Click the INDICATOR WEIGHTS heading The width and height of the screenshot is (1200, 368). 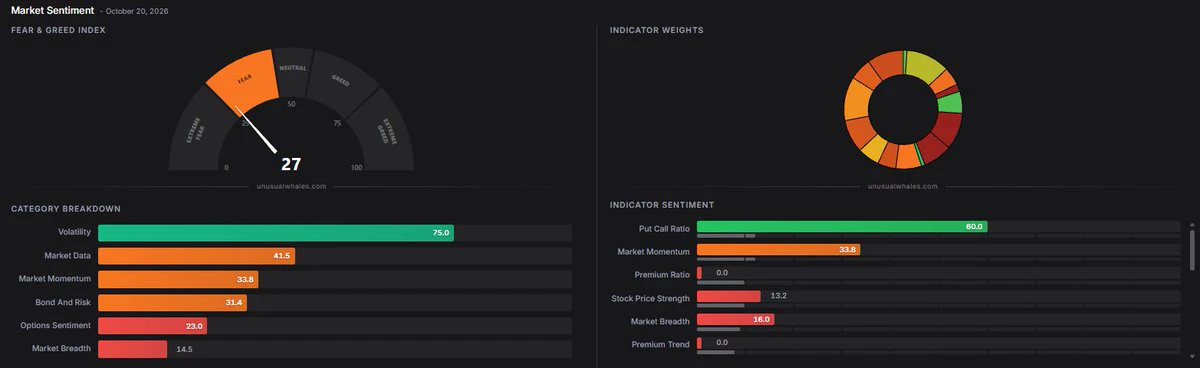pos(657,30)
